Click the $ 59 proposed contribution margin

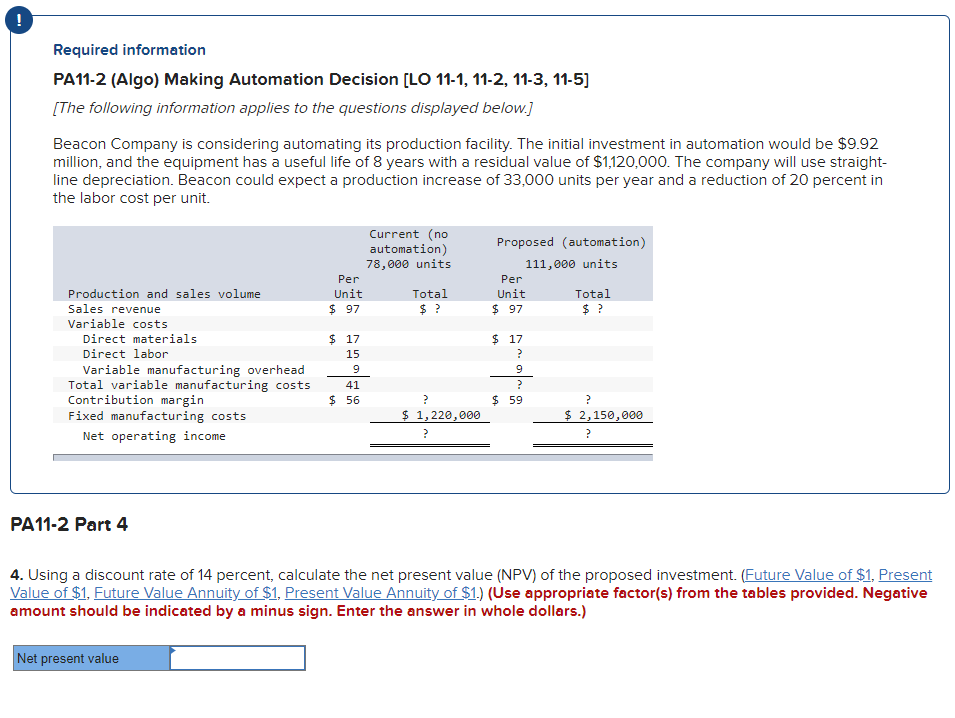[507, 401]
